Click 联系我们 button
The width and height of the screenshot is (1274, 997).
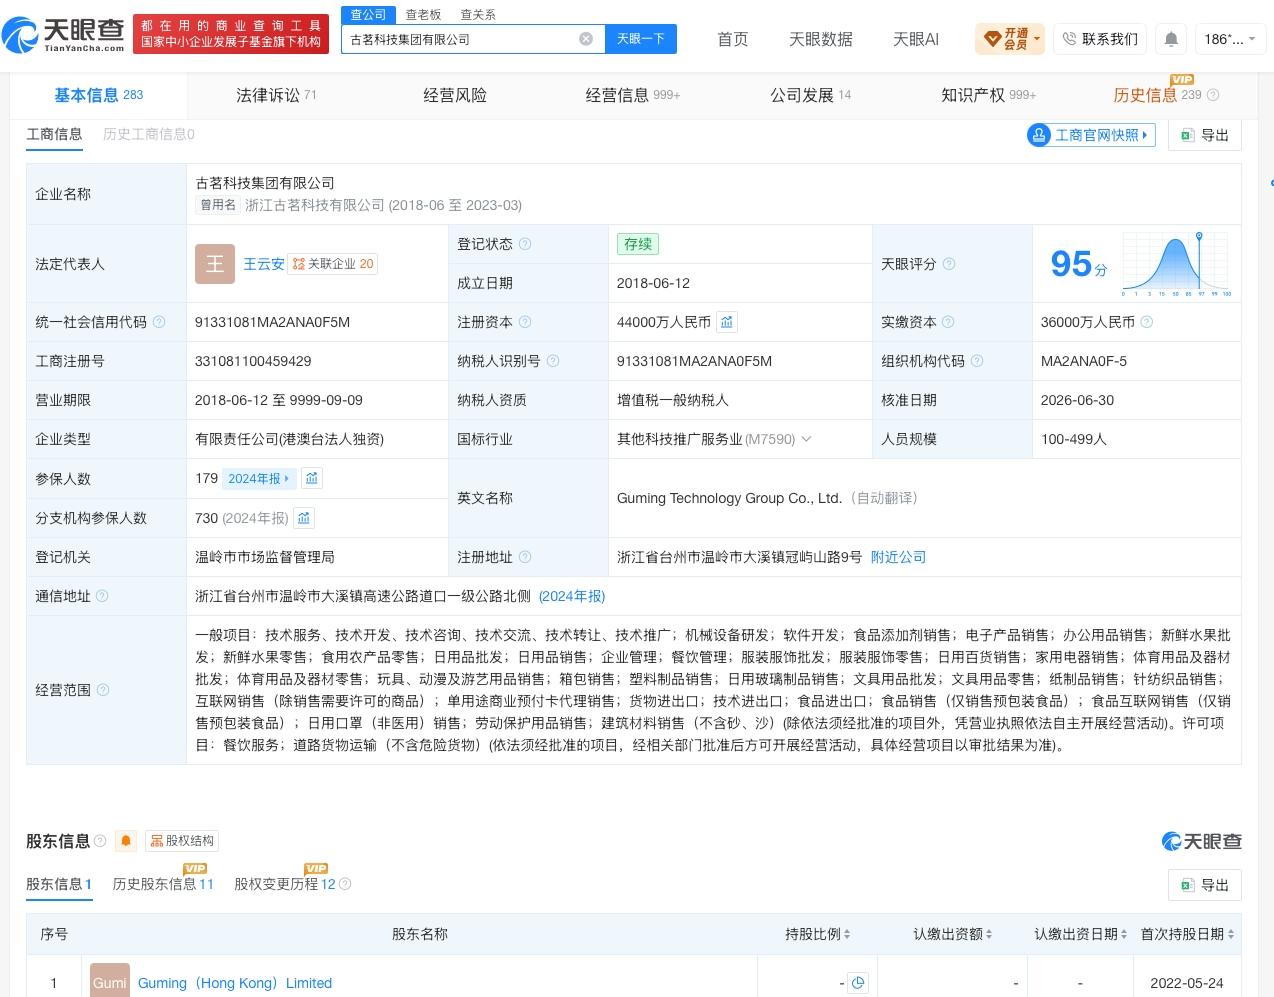tap(1100, 39)
